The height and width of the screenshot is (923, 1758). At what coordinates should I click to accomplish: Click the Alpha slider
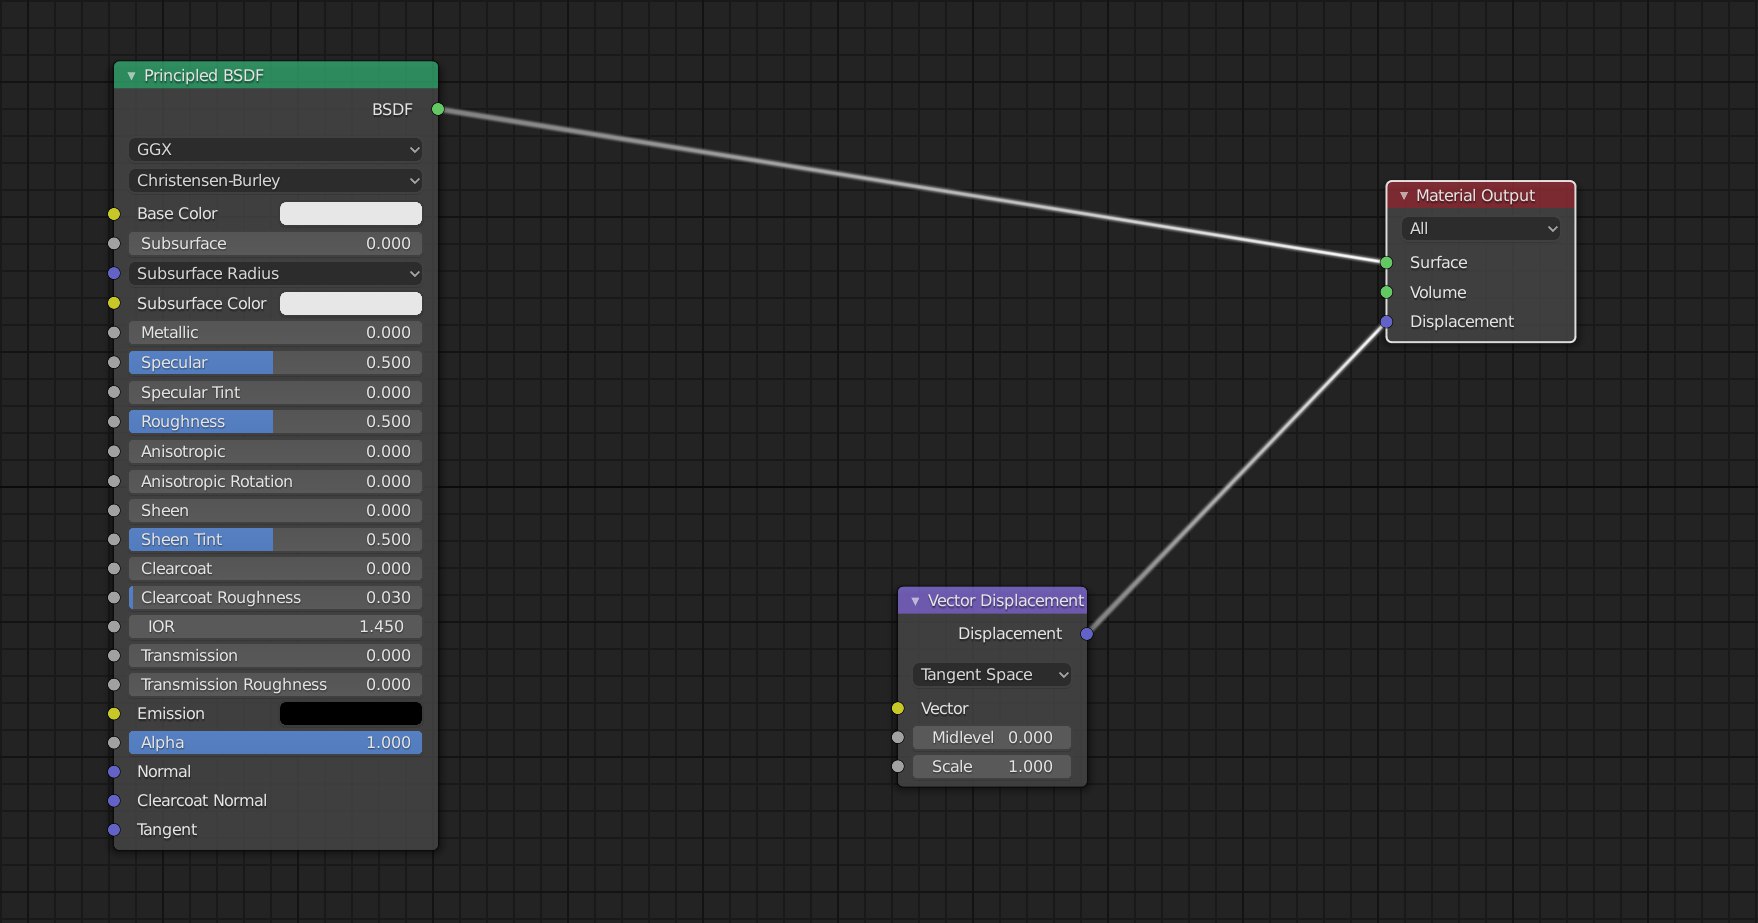(x=275, y=742)
